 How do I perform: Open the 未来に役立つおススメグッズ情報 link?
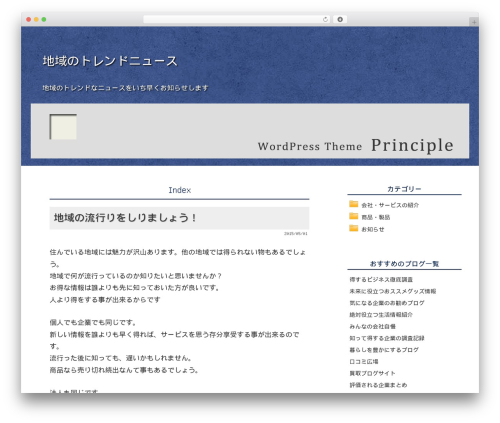coord(393,291)
